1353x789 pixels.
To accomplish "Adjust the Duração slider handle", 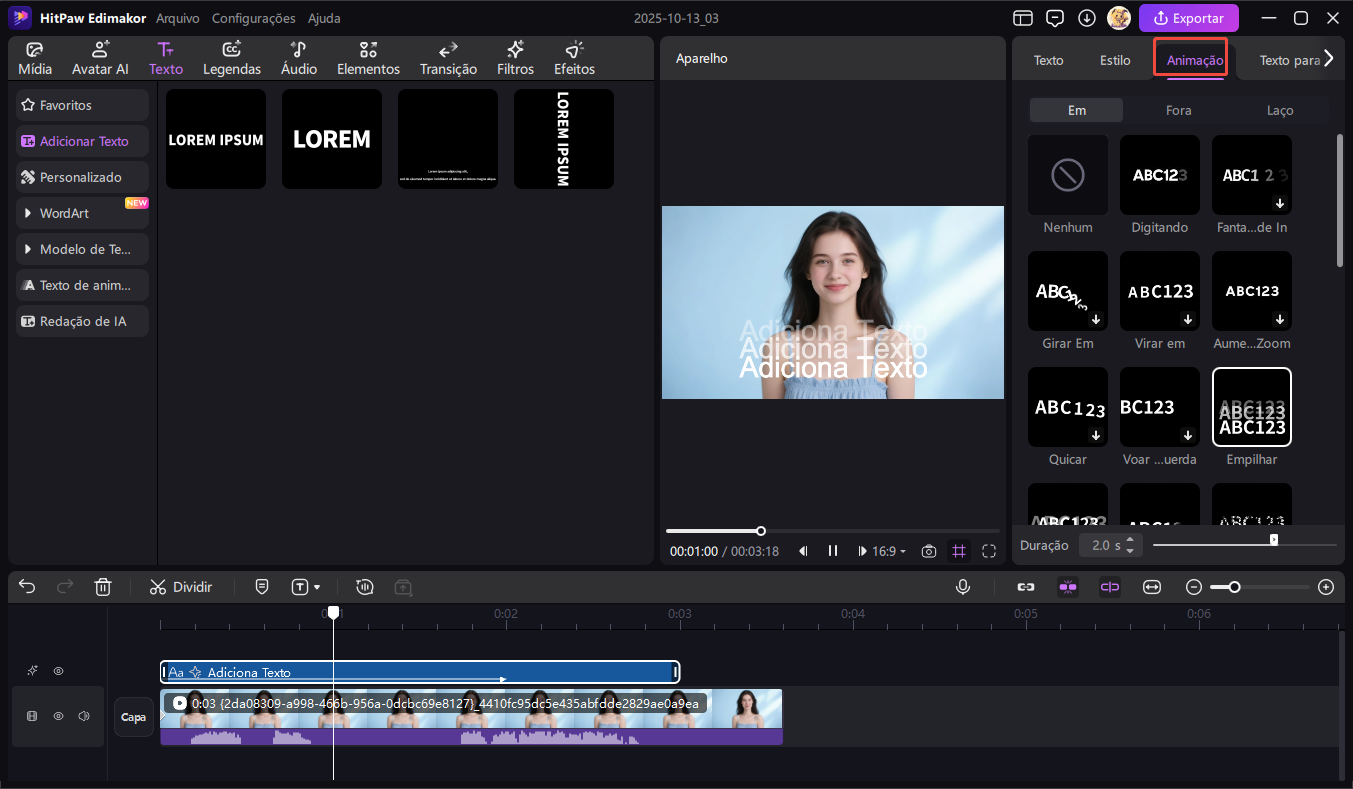I will pos(1273,540).
